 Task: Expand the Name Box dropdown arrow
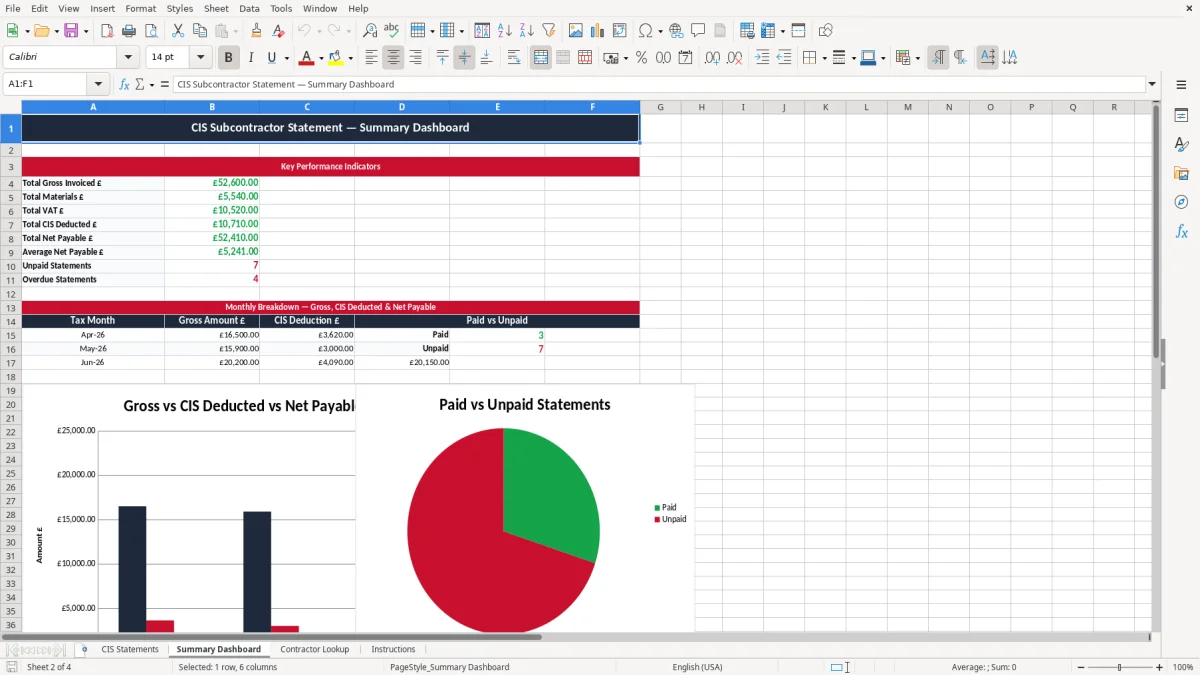click(x=98, y=85)
